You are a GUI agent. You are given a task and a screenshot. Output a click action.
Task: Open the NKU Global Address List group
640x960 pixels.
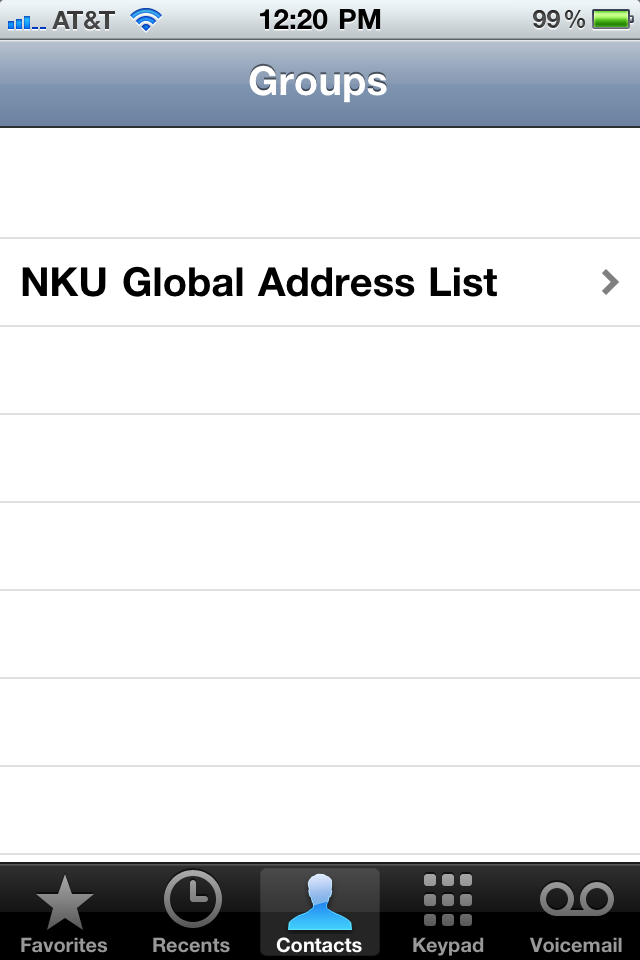(x=260, y=283)
